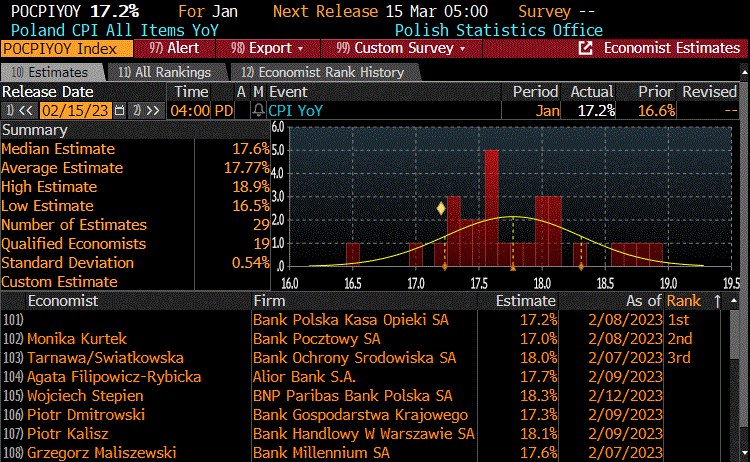Click the Actual value 17.2% in event row

pyautogui.click(x=596, y=111)
